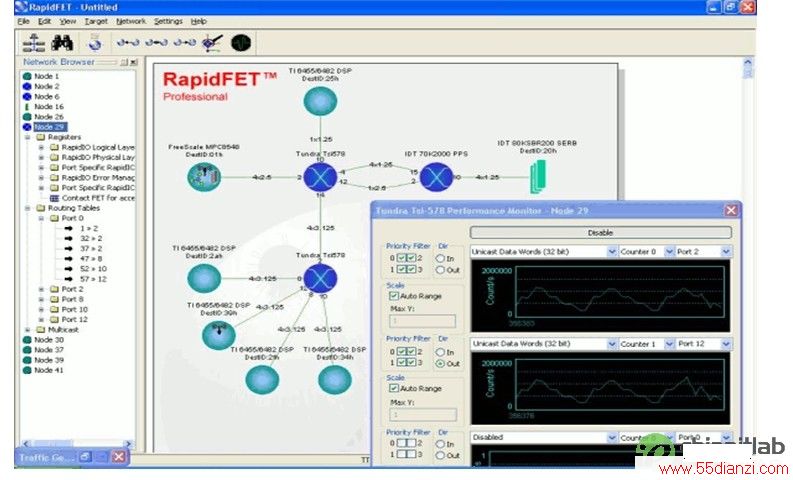
Task: Click the up arrow of the vertical scrollbar
Action: (x=748, y=62)
